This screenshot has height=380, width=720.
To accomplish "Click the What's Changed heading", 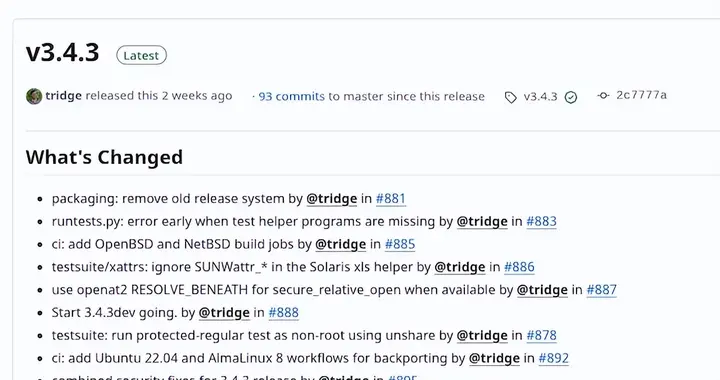I will (104, 157).
